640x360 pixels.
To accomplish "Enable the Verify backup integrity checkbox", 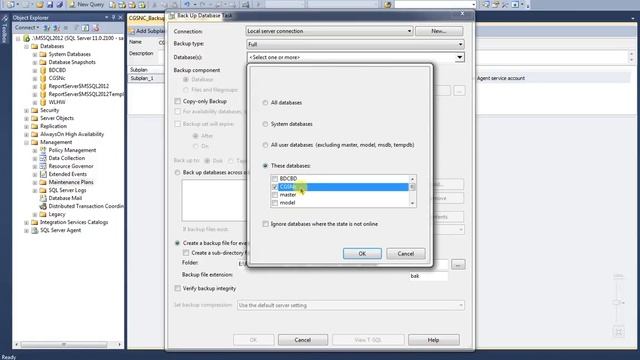I will (x=178, y=289).
